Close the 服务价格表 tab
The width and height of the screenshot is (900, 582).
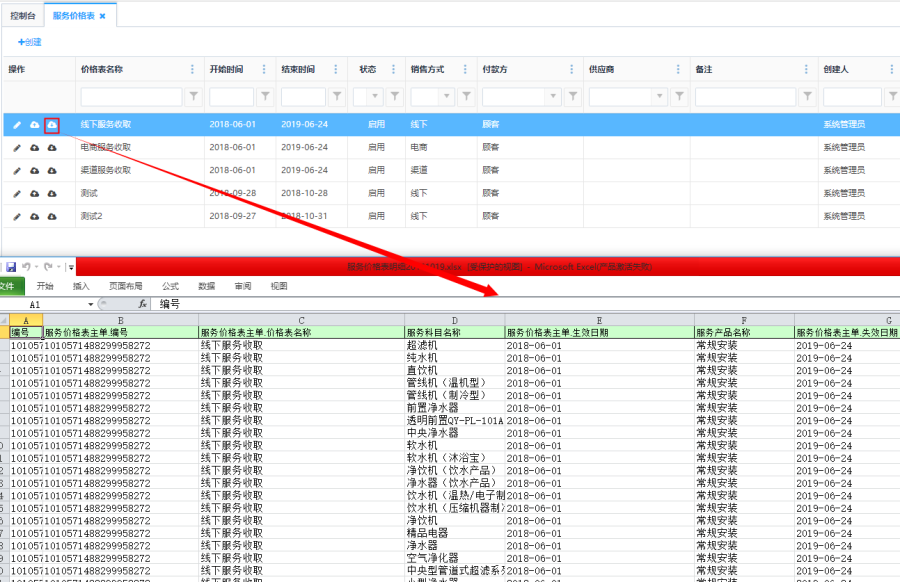pyautogui.click(x=102, y=16)
